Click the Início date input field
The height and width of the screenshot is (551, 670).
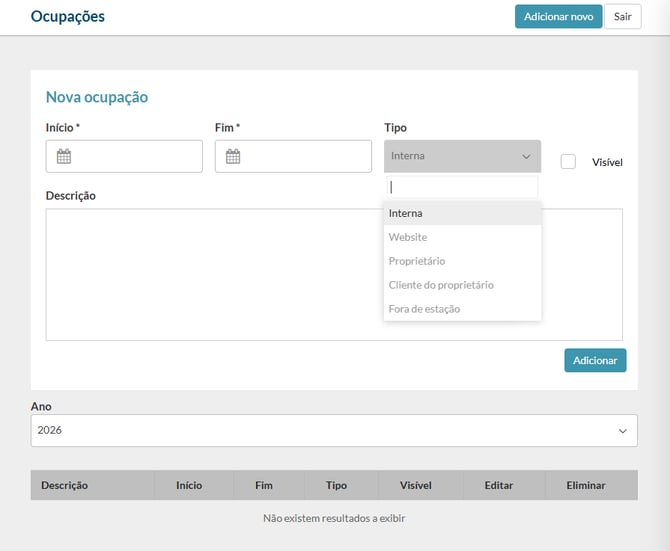pyautogui.click(x=124, y=156)
